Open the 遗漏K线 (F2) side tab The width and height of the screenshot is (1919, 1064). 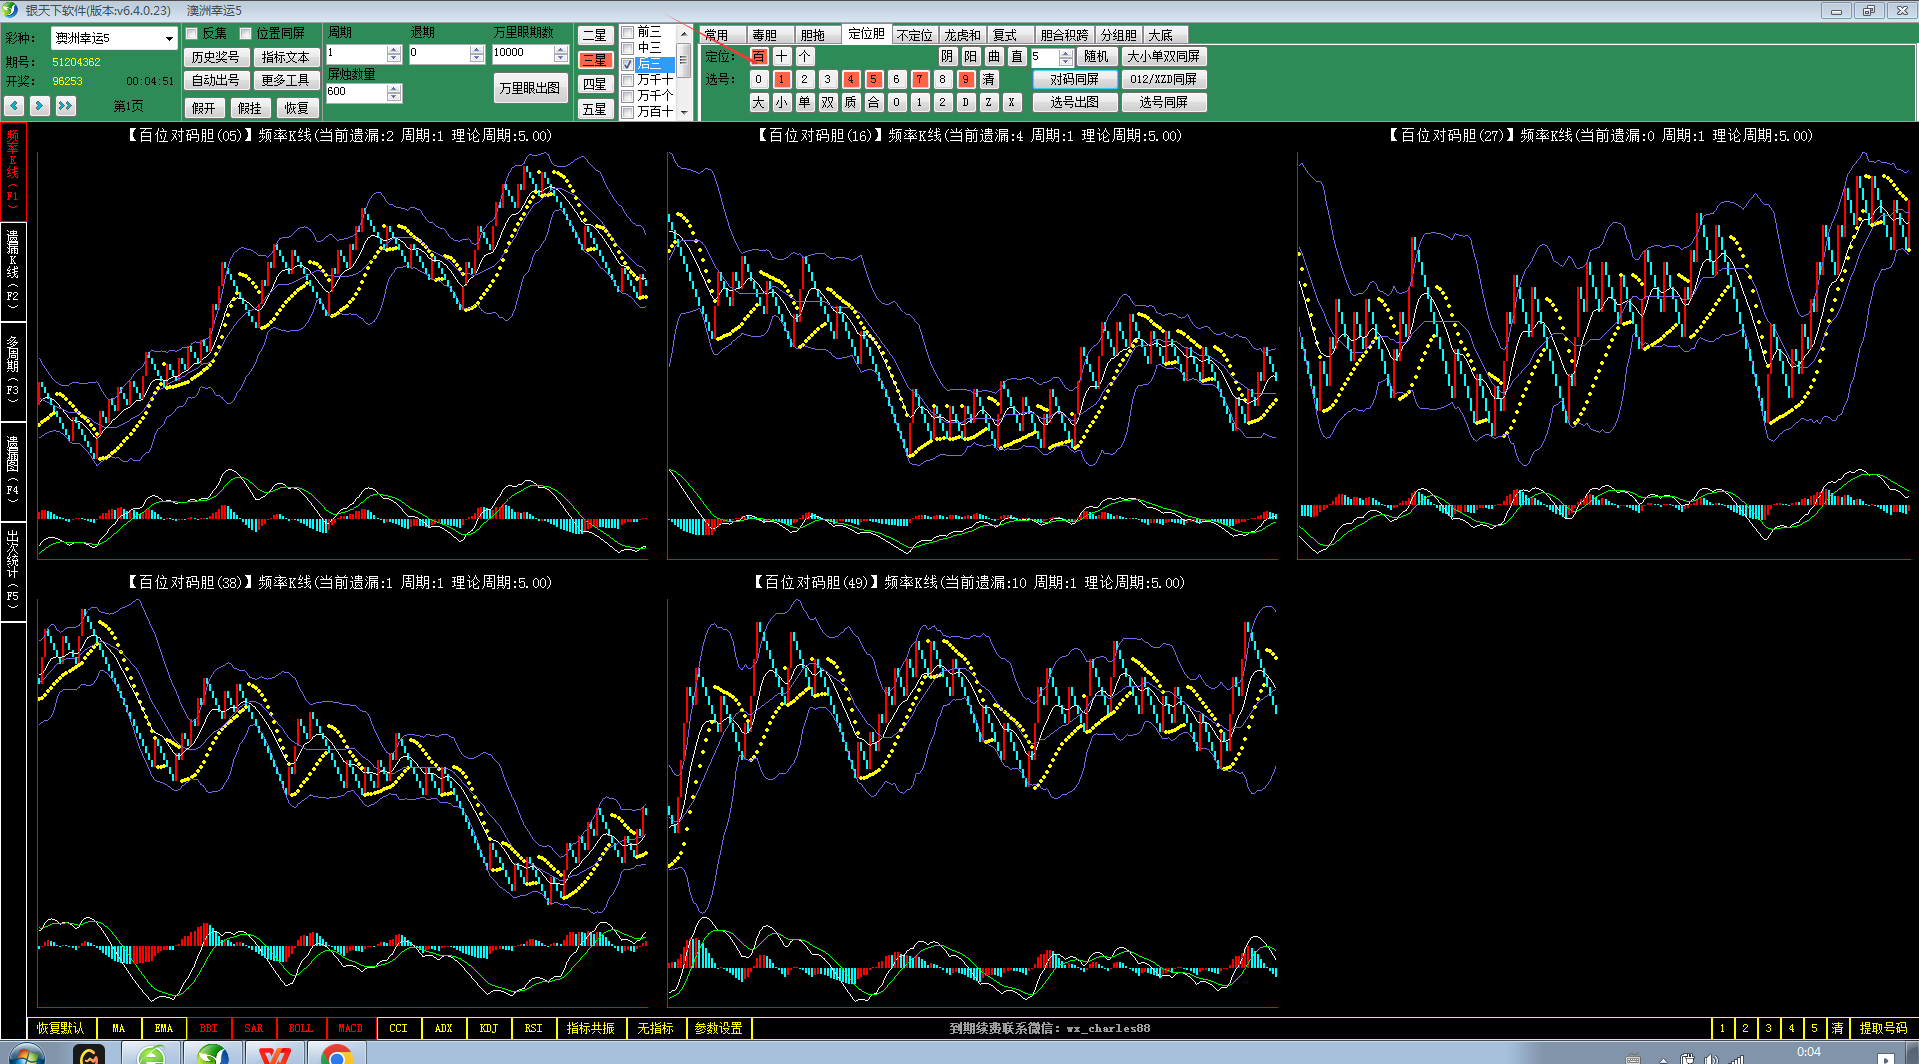click(13, 270)
